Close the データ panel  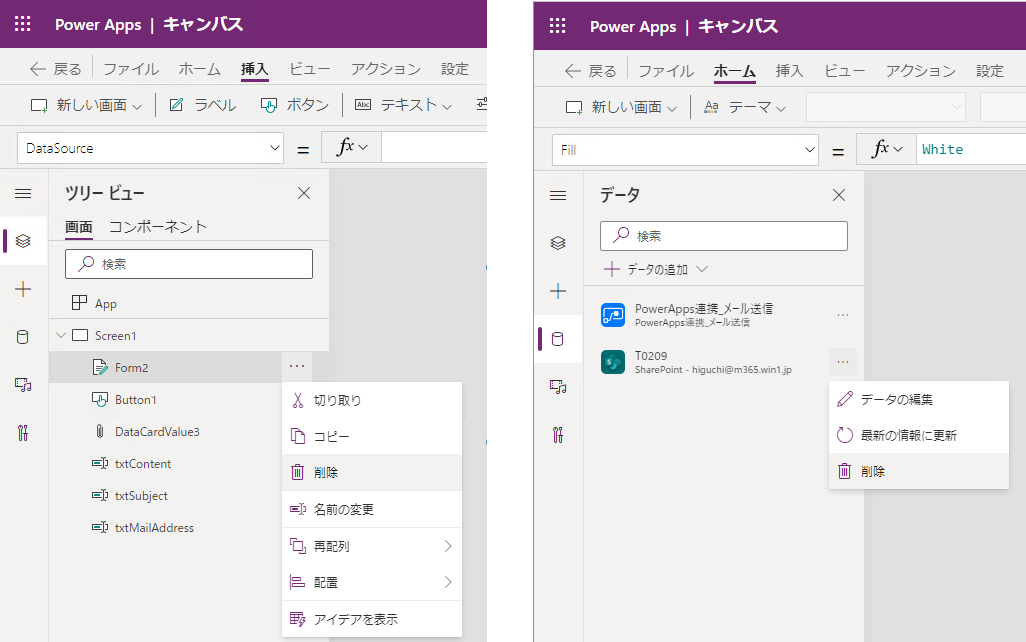tap(839, 195)
